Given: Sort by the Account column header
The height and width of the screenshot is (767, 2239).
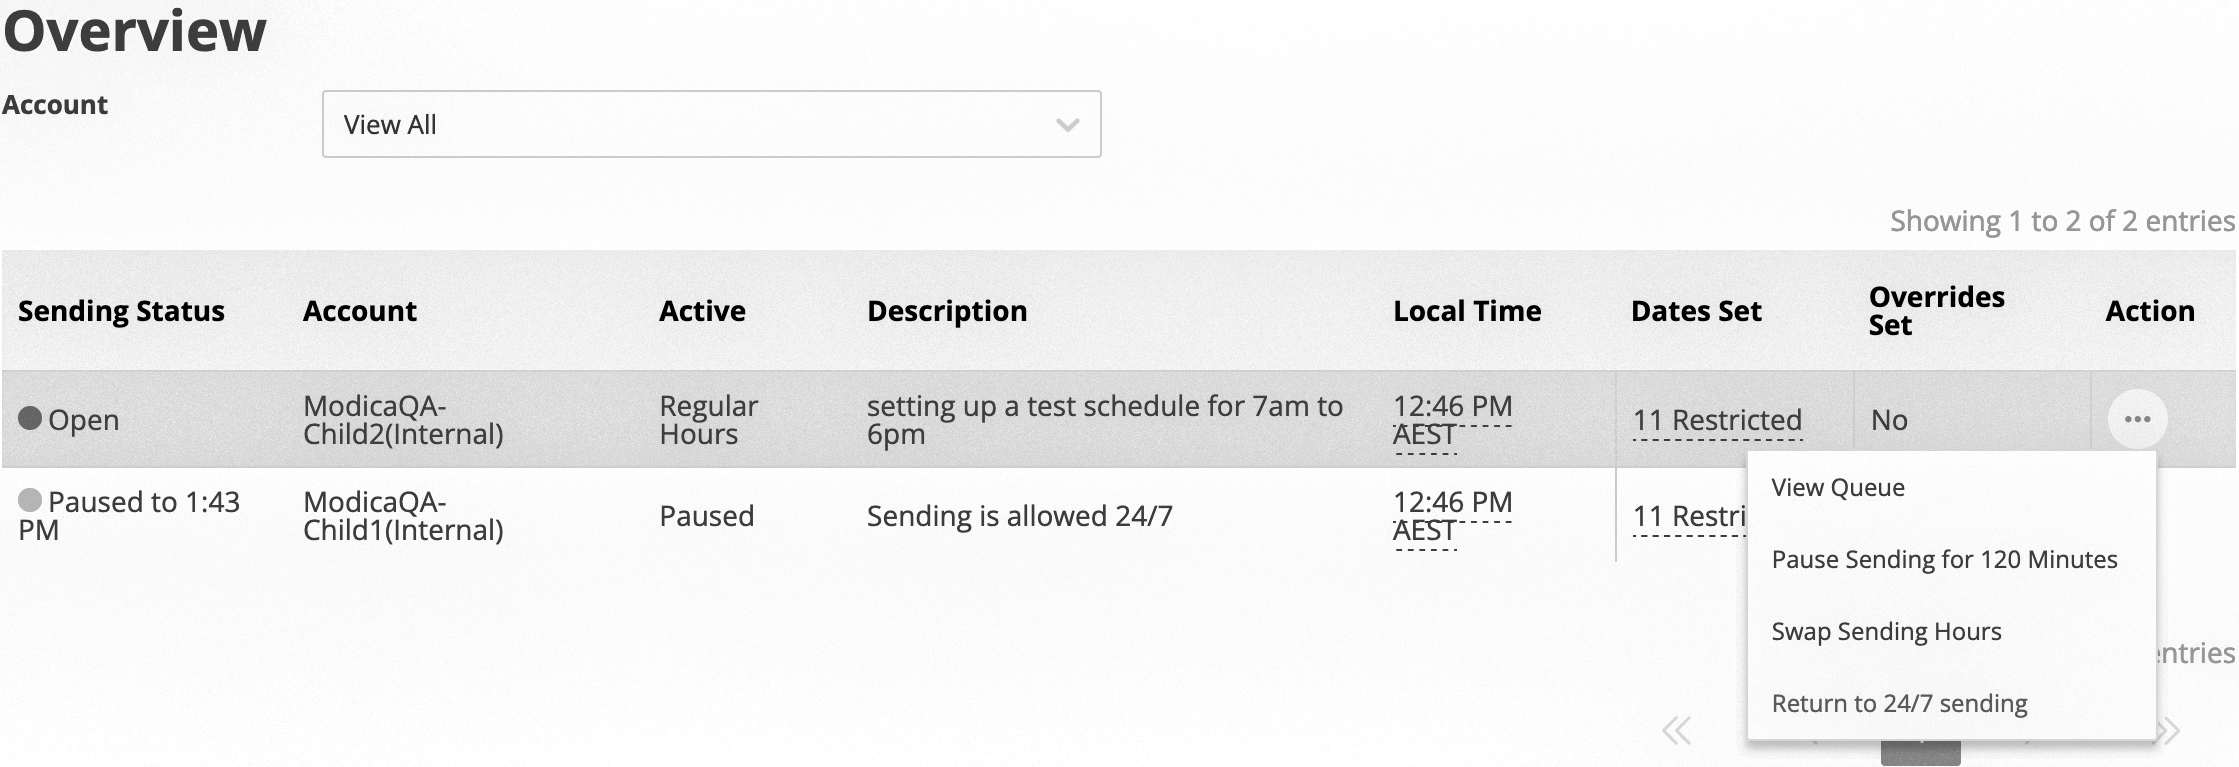Looking at the screenshot, I should pos(360,311).
